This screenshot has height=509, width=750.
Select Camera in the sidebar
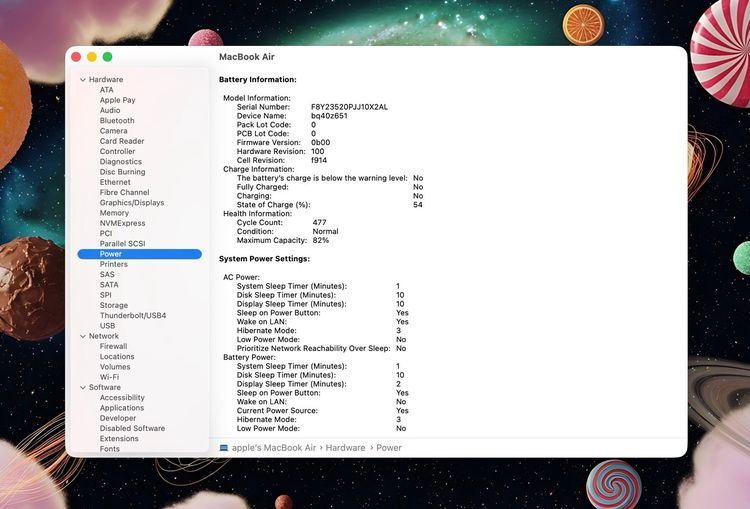113,131
